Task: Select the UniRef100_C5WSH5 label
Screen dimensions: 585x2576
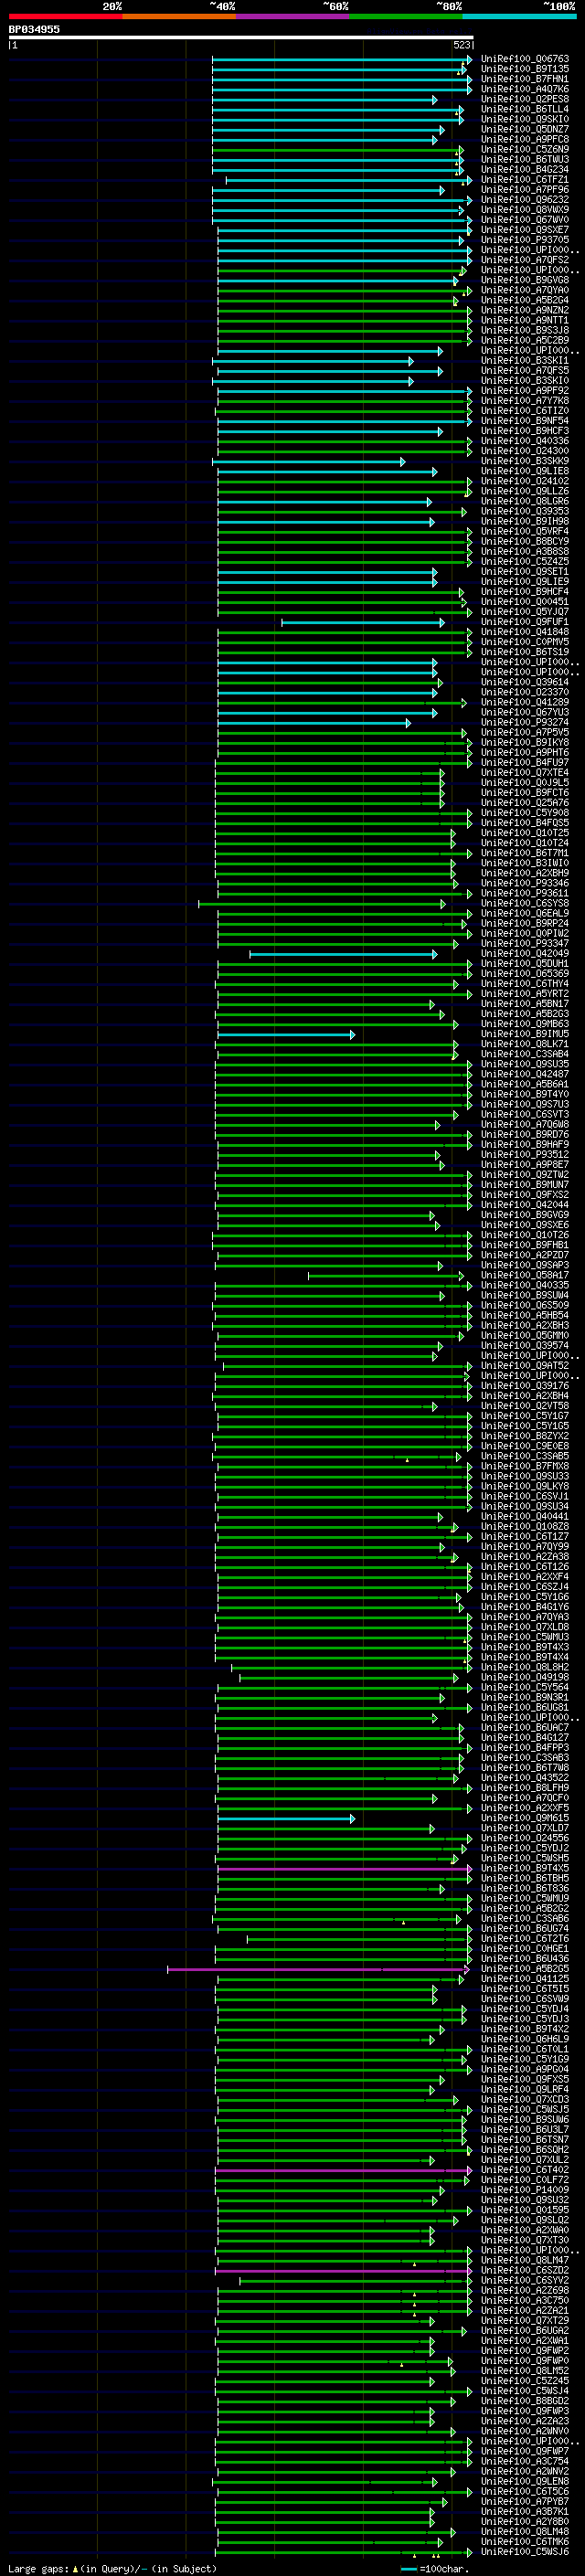Action: point(525,1859)
